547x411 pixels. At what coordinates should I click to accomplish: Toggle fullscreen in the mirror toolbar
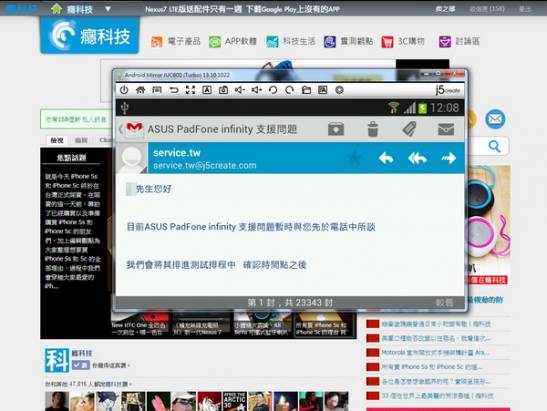[x=190, y=90]
